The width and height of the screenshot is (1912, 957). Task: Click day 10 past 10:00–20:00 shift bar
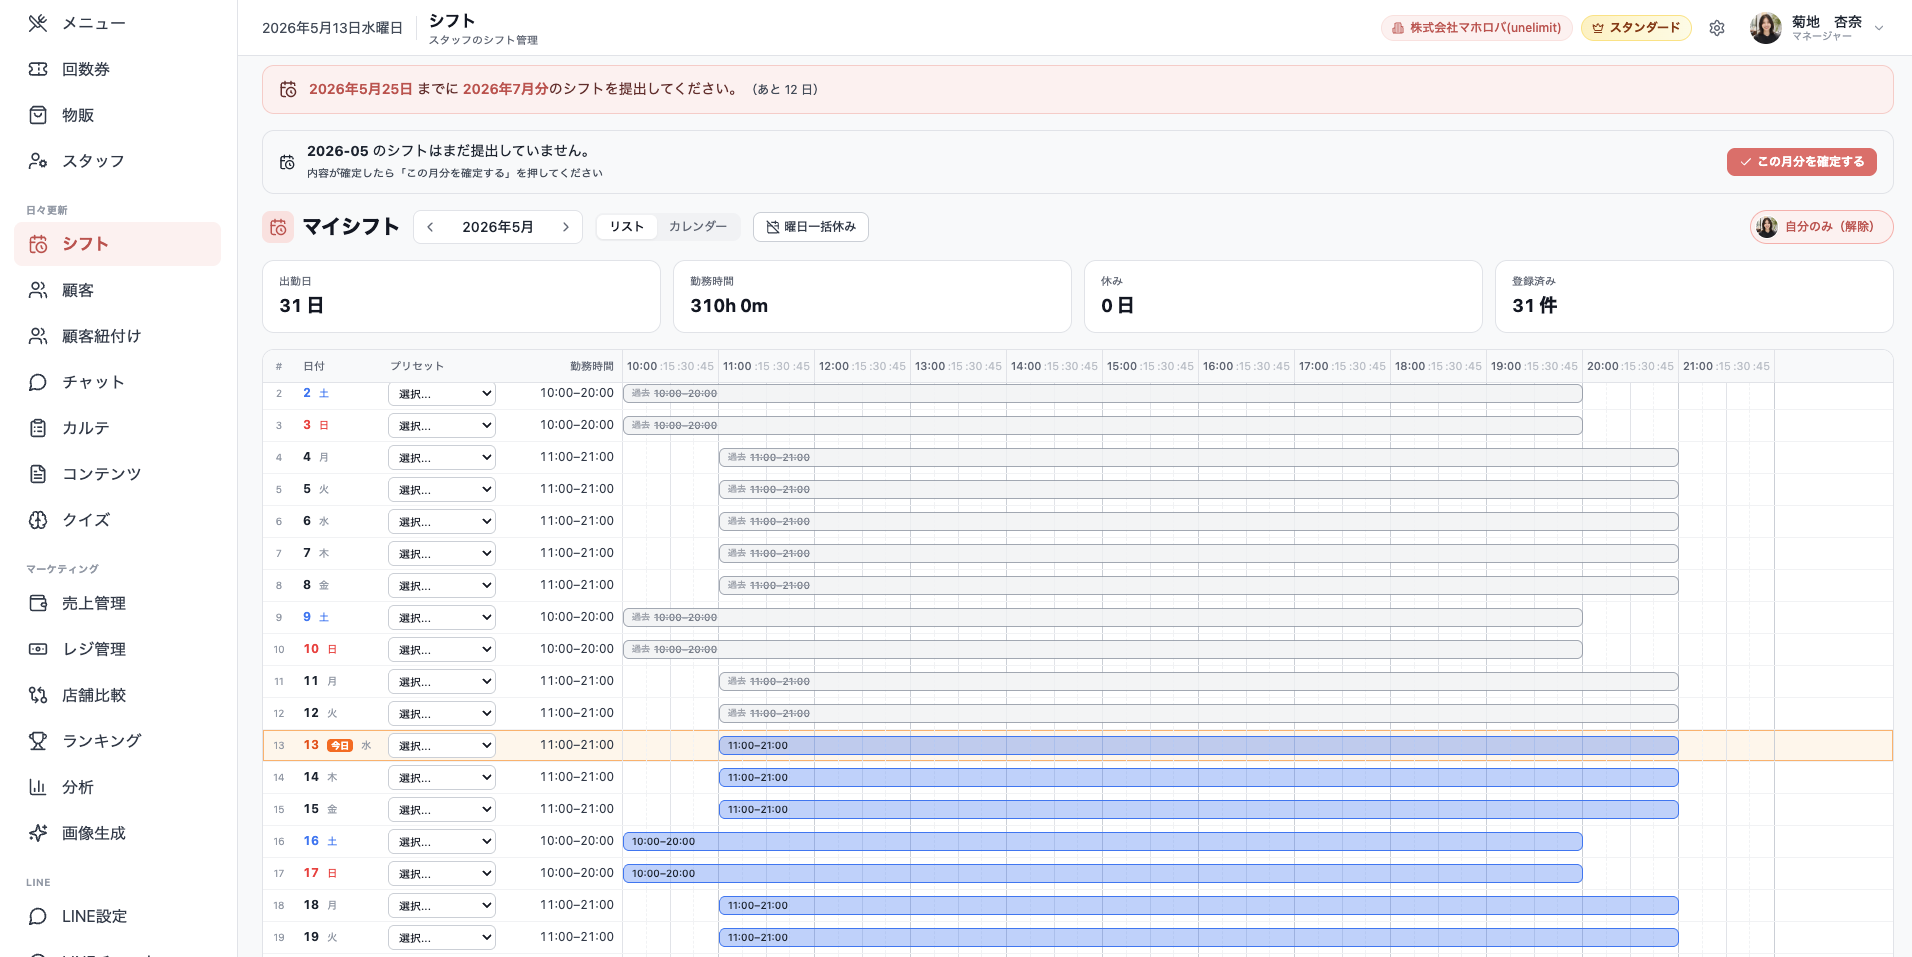(x=1102, y=650)
